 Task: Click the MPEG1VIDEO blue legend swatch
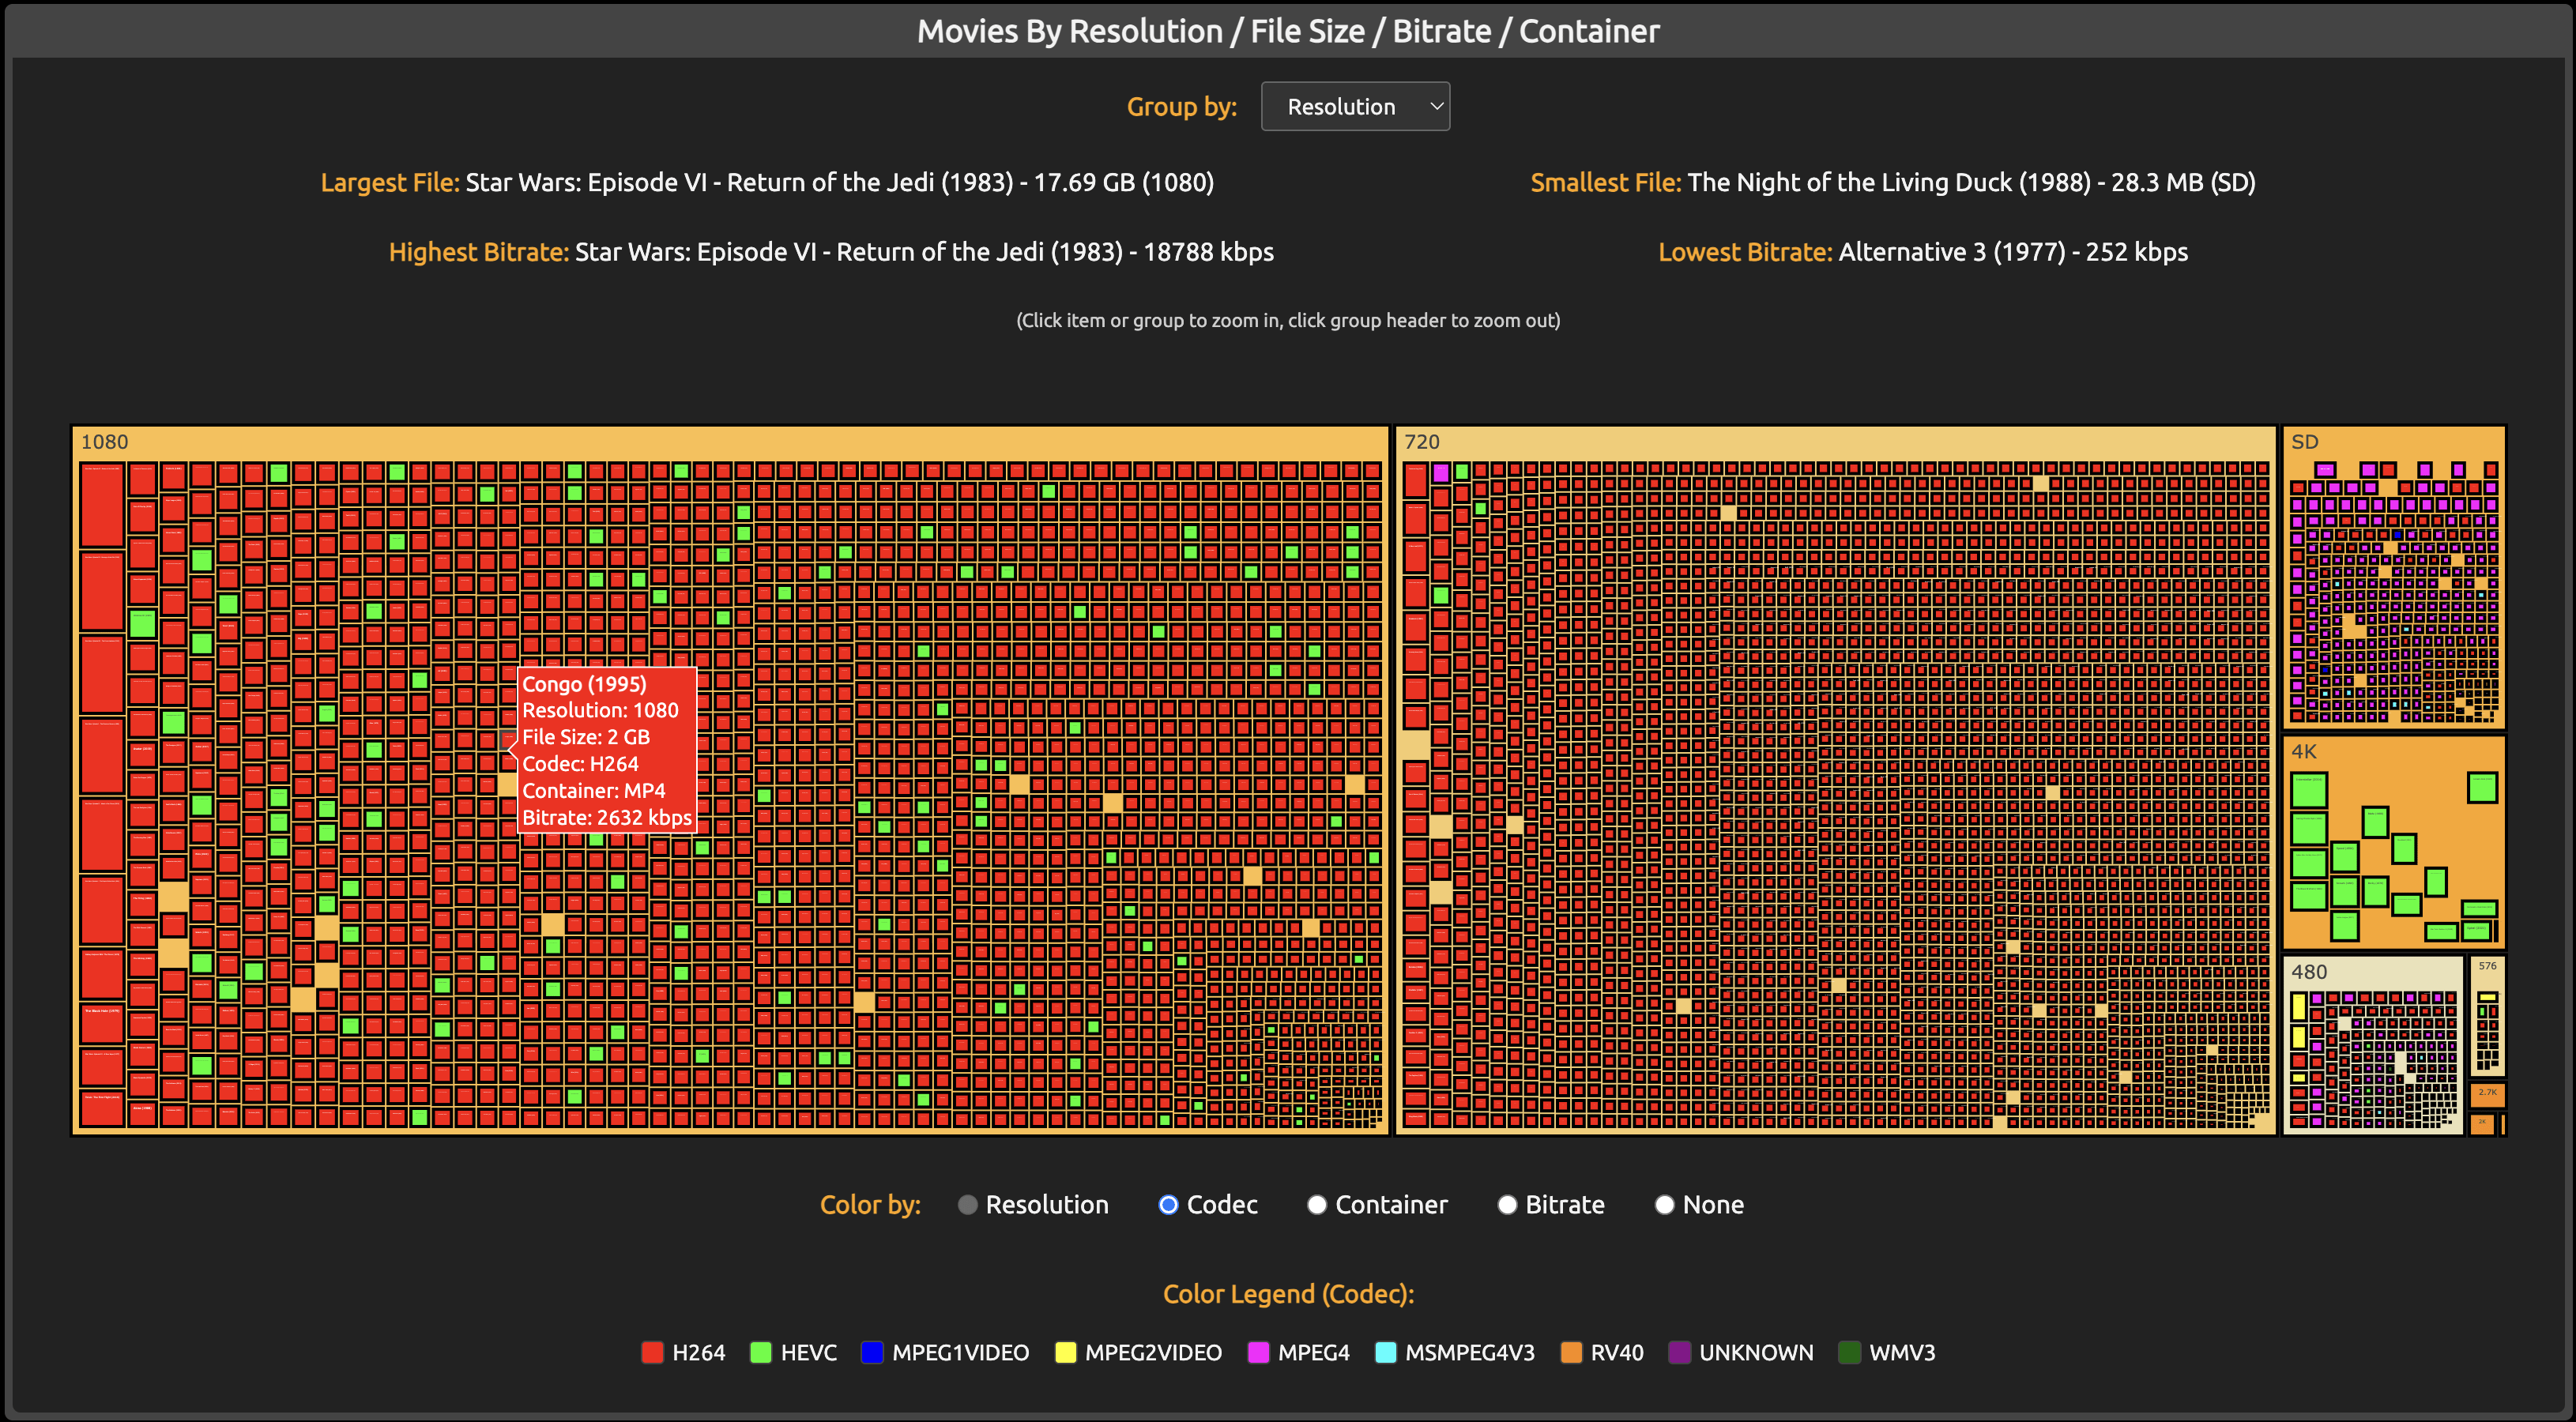tap(872, 1353)
